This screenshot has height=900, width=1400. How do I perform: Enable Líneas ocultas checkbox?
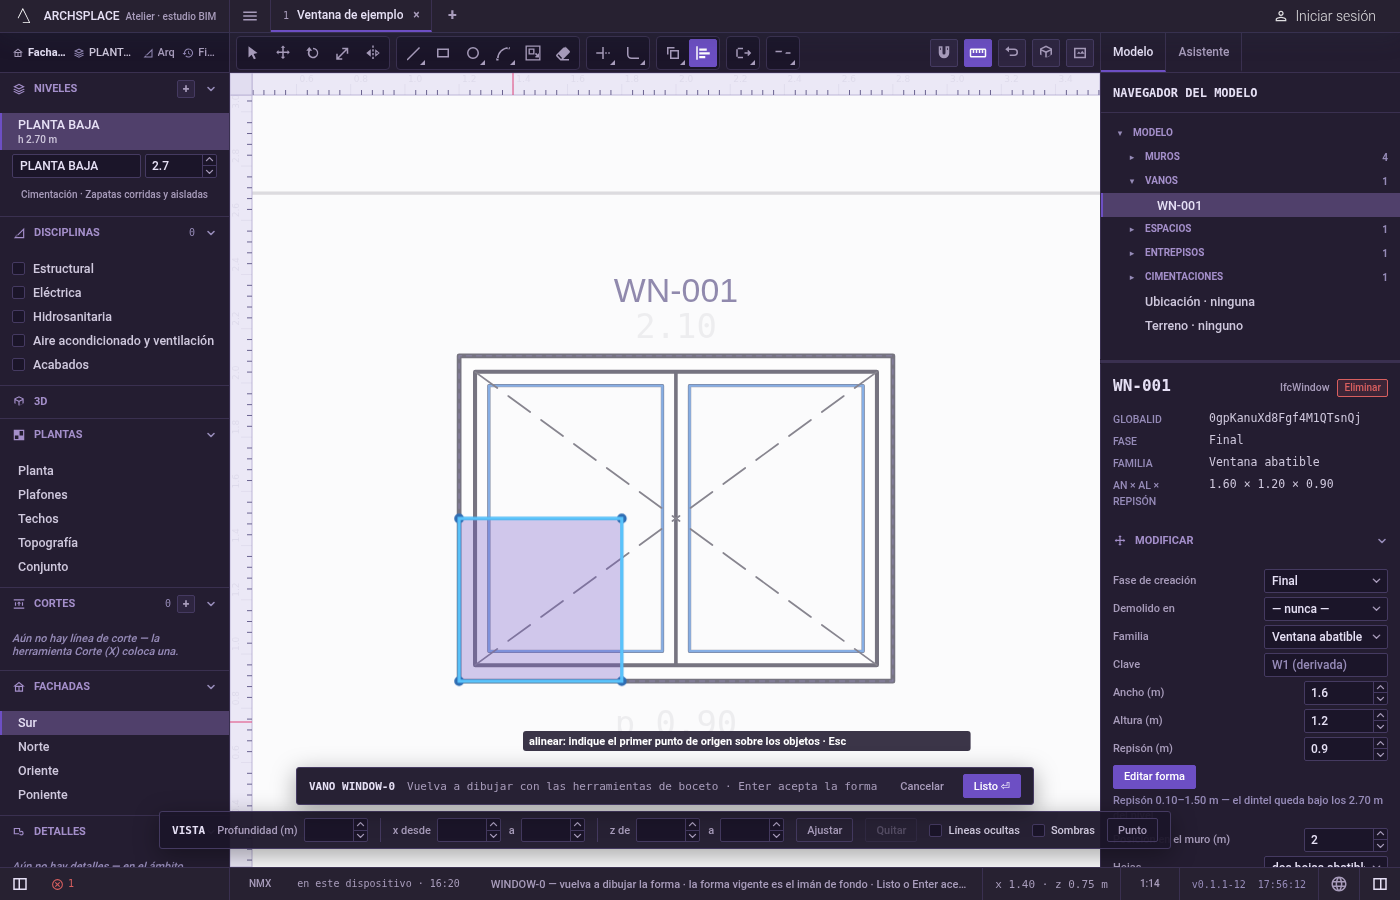(936, 830)
